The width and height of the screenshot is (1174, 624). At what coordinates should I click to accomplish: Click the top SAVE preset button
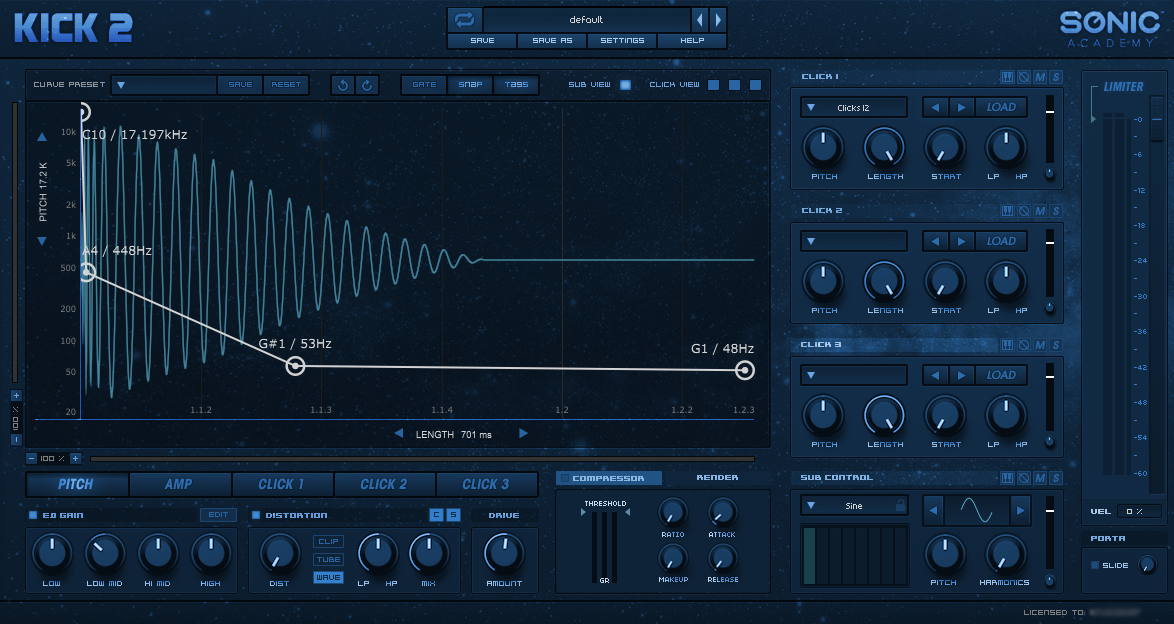[482, 40]
